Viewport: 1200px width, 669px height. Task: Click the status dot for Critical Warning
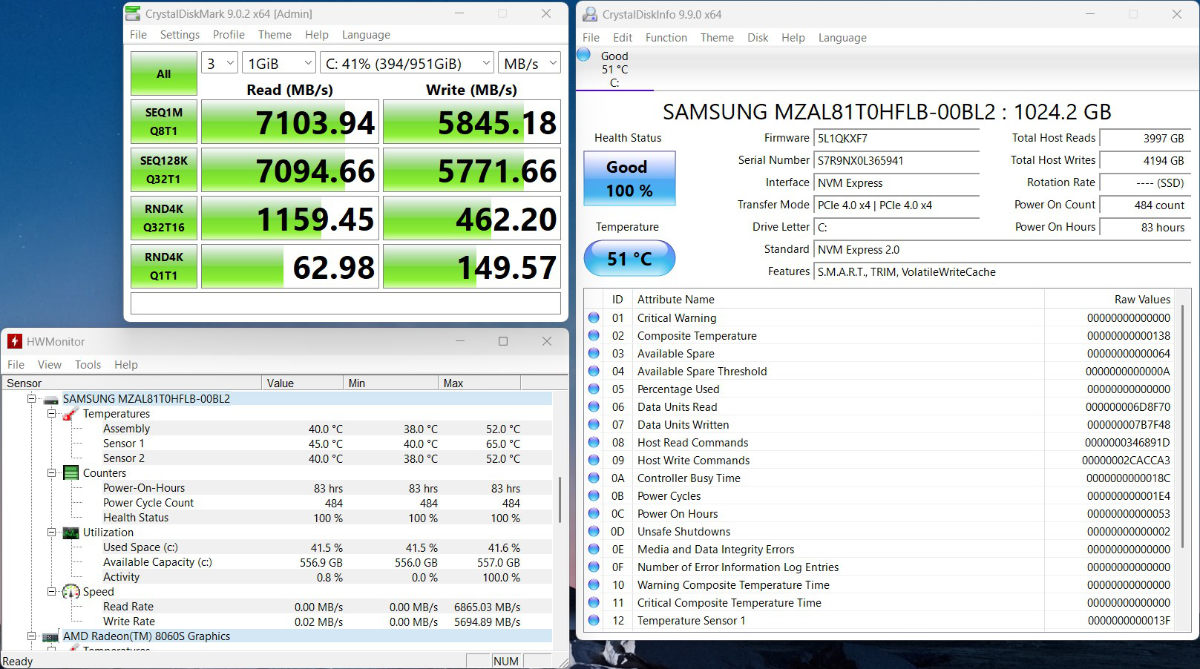pos(594,318)
